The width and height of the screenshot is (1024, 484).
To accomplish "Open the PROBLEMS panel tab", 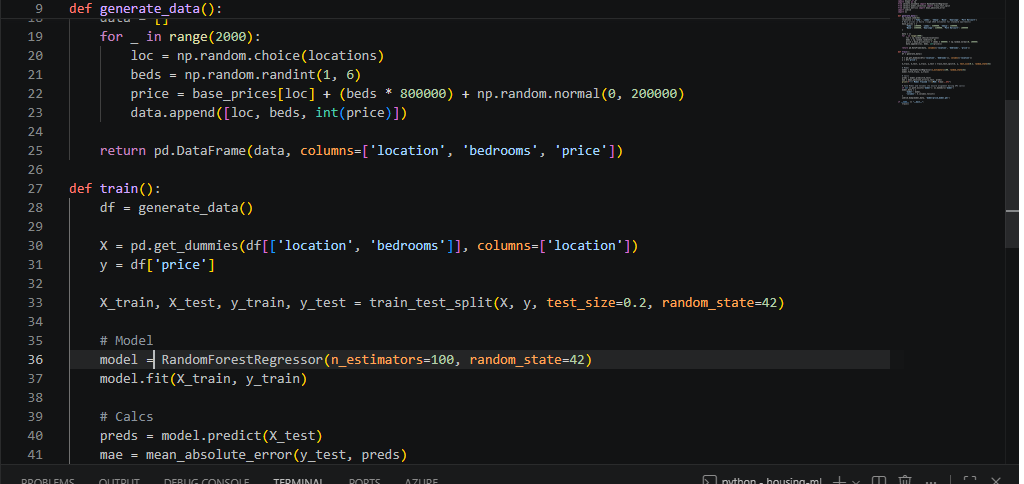I will pyautogui.click(x=48, y=482).
